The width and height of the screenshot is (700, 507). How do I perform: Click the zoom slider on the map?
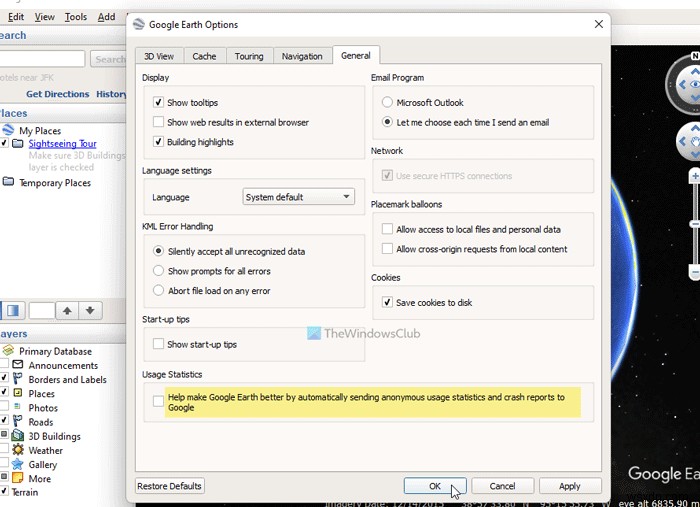tap(694, 225)
